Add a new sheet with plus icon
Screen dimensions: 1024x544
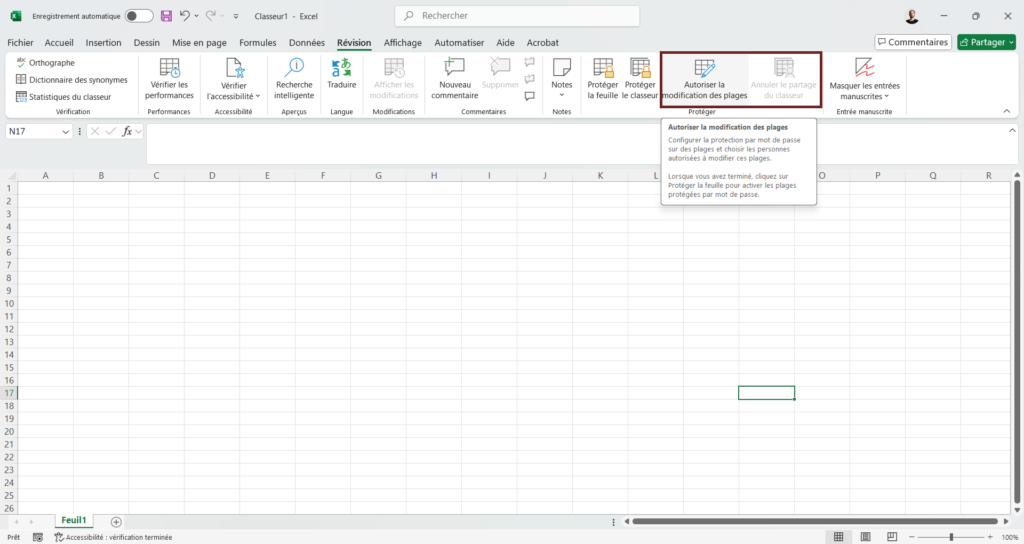(116, 522)
